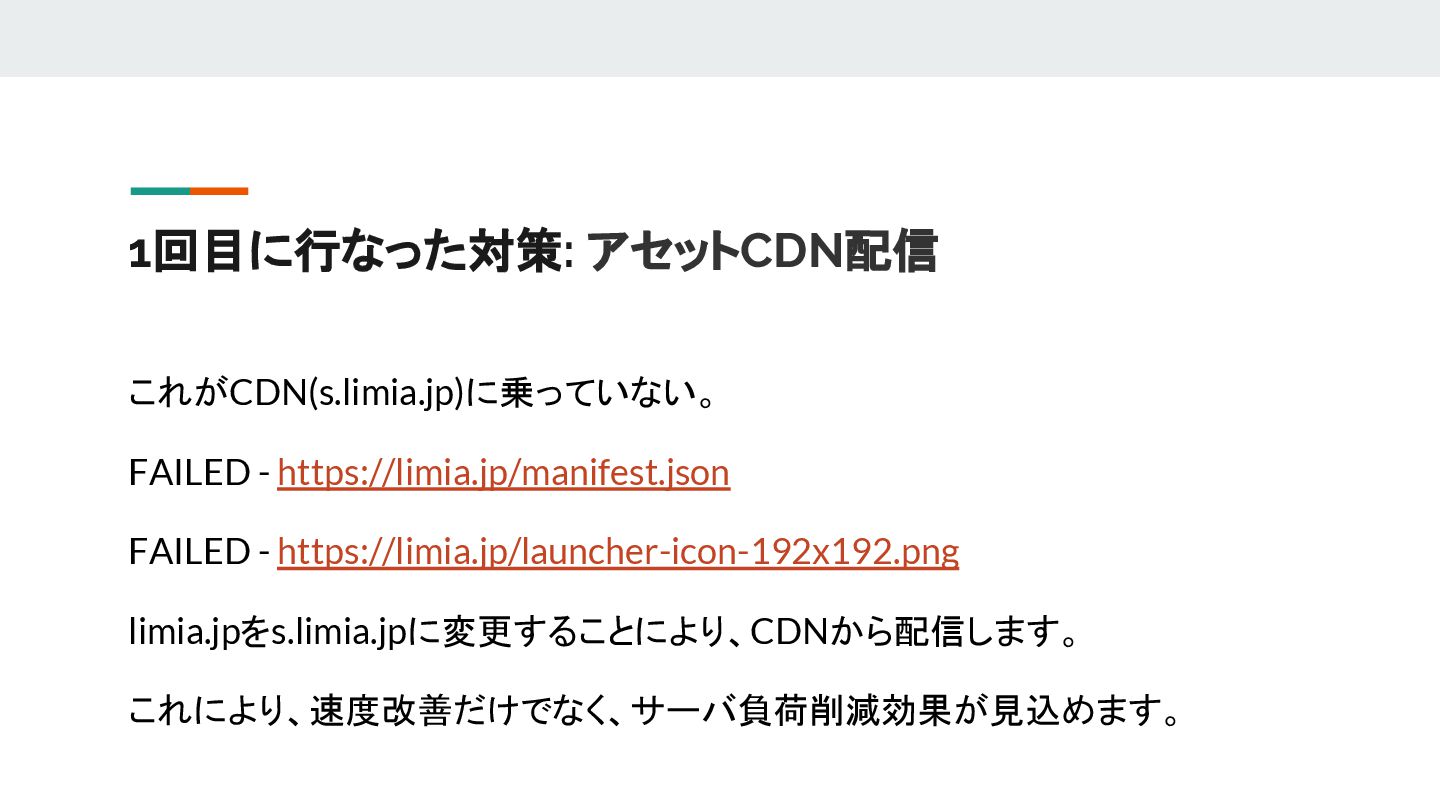Click (s.limia.jp) in the first body line
The width and height of the screenshot is (1440, 810).
coord(385,392)
